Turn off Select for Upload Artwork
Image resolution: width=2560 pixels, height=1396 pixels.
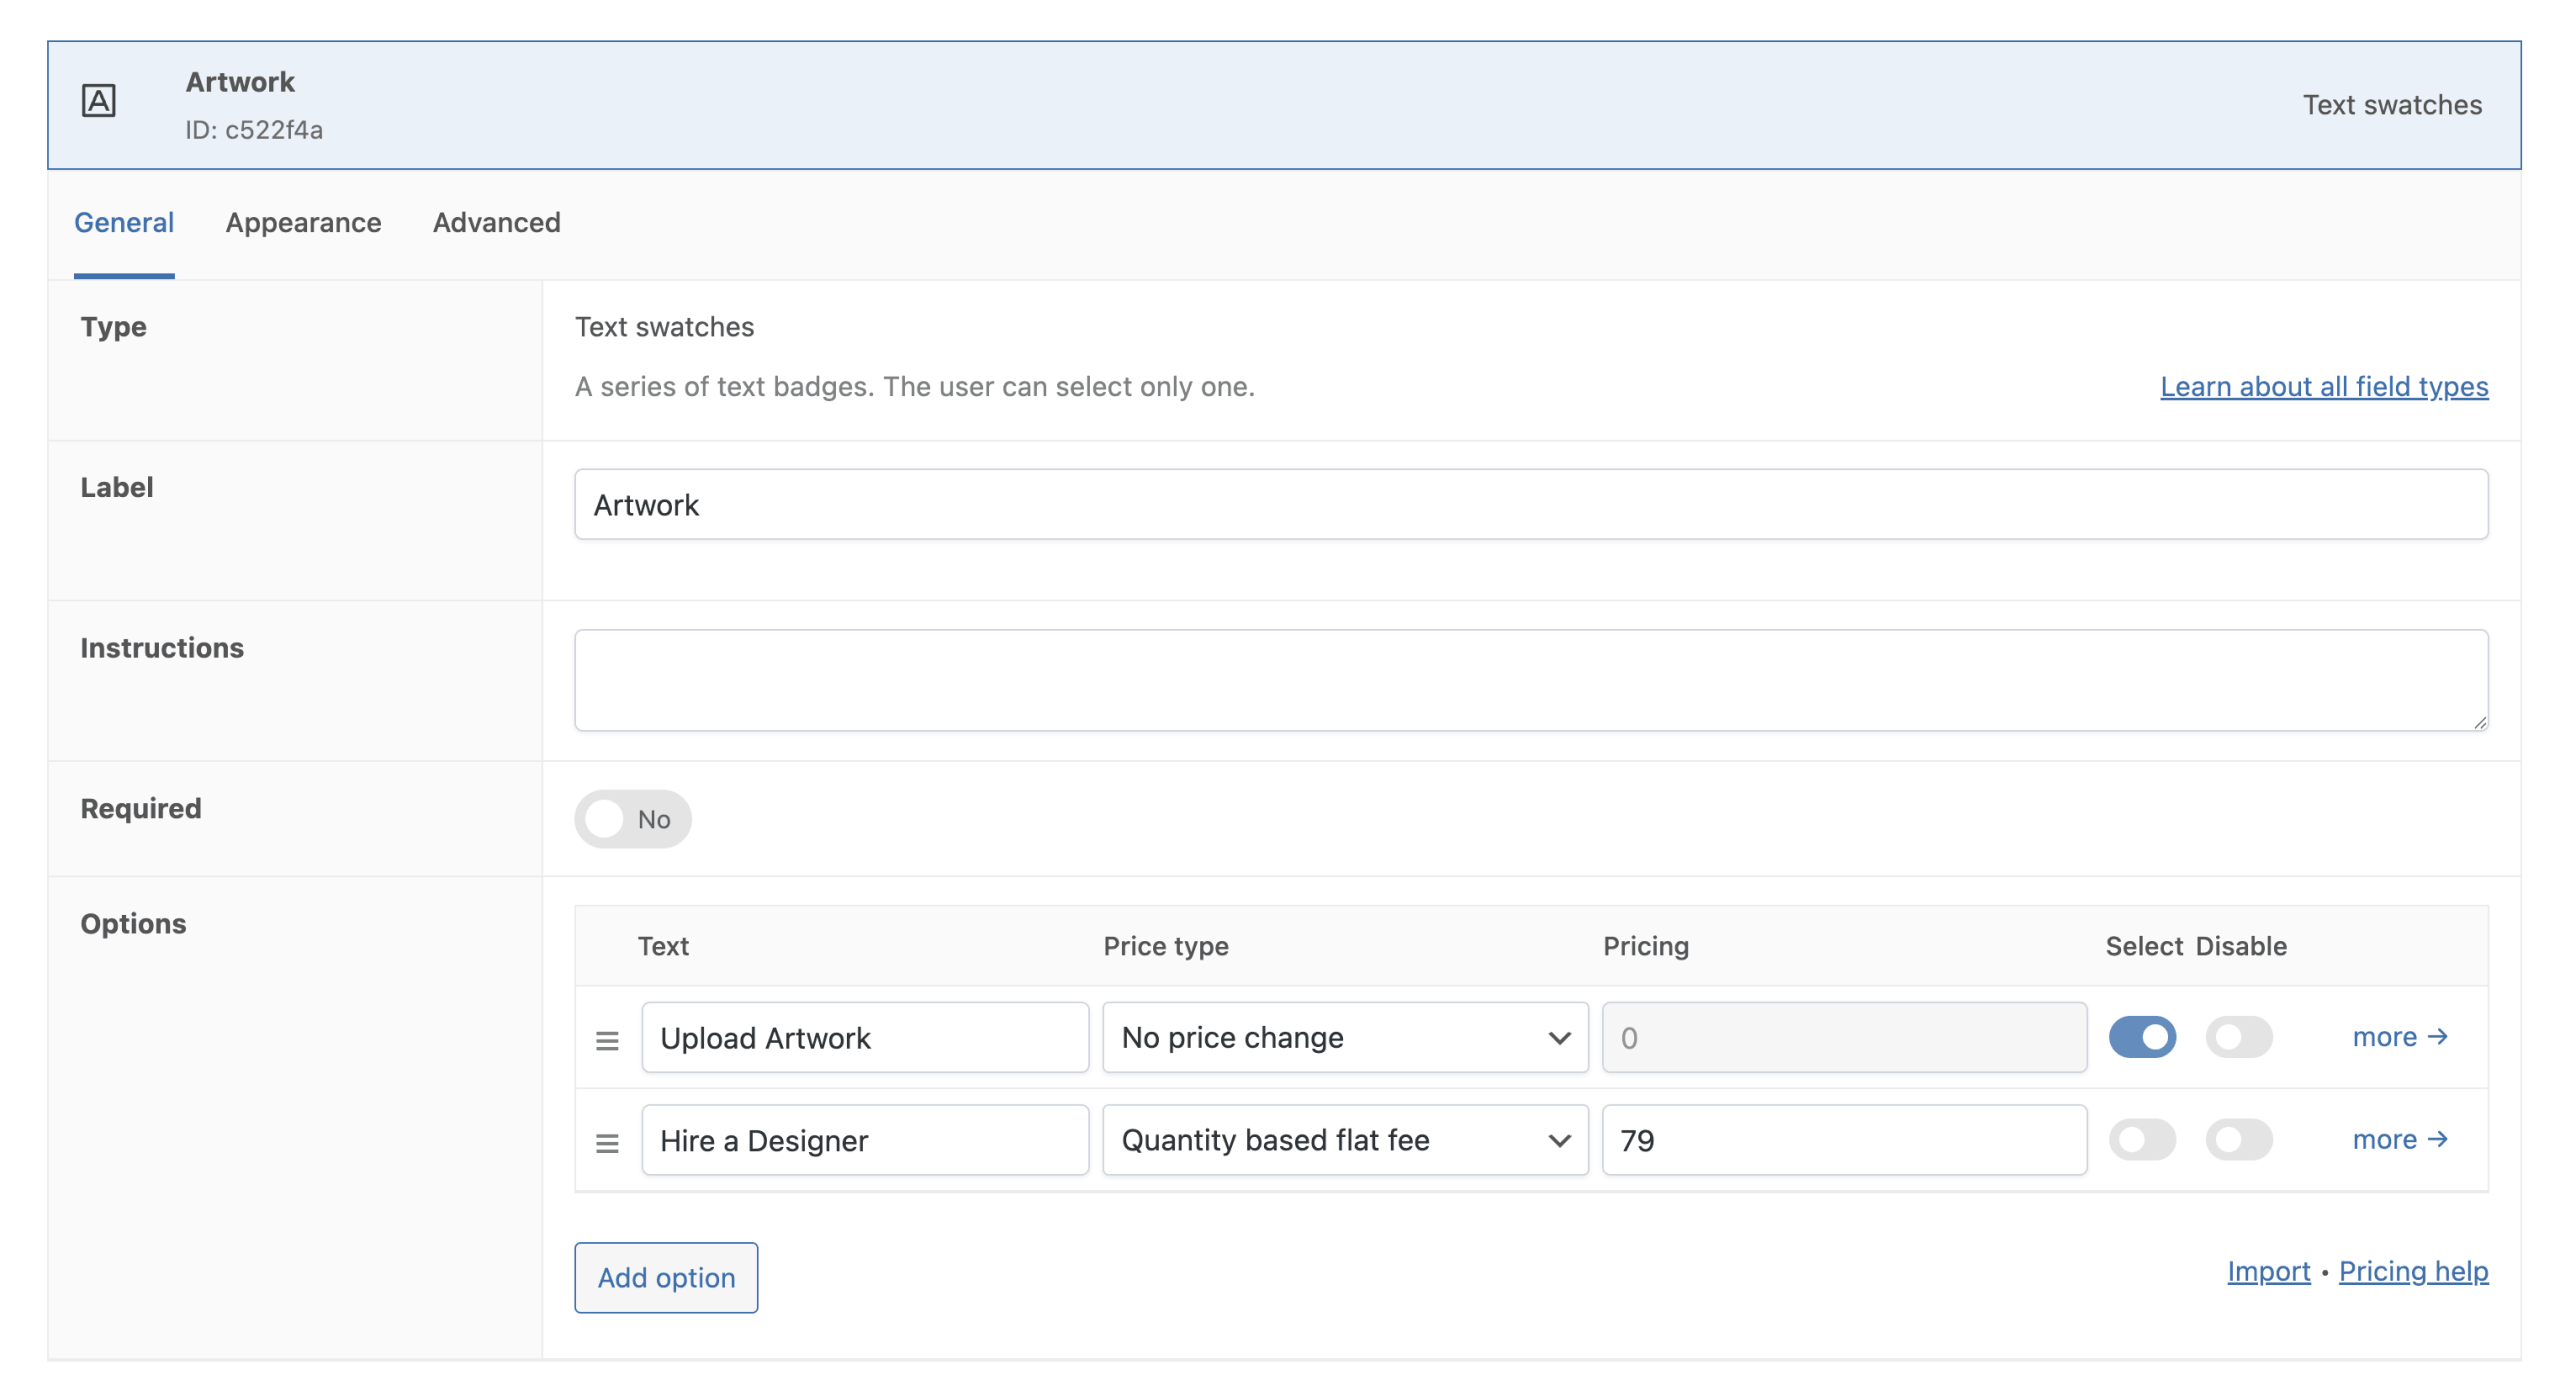2141,1037
